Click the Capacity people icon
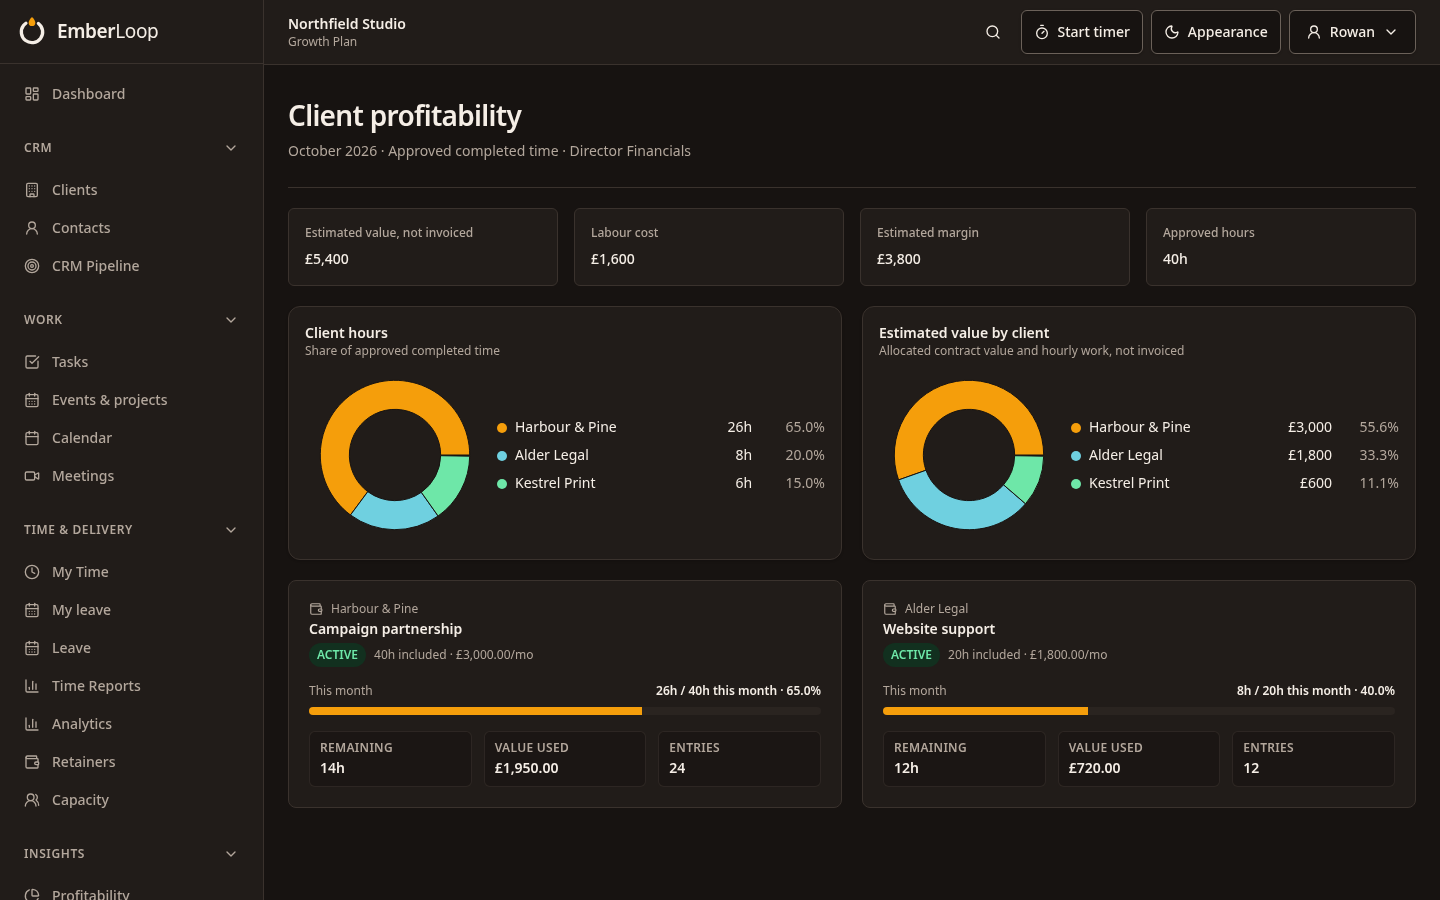The height and width of the screenshot is (900, 1440). click(x=32, y=800)
